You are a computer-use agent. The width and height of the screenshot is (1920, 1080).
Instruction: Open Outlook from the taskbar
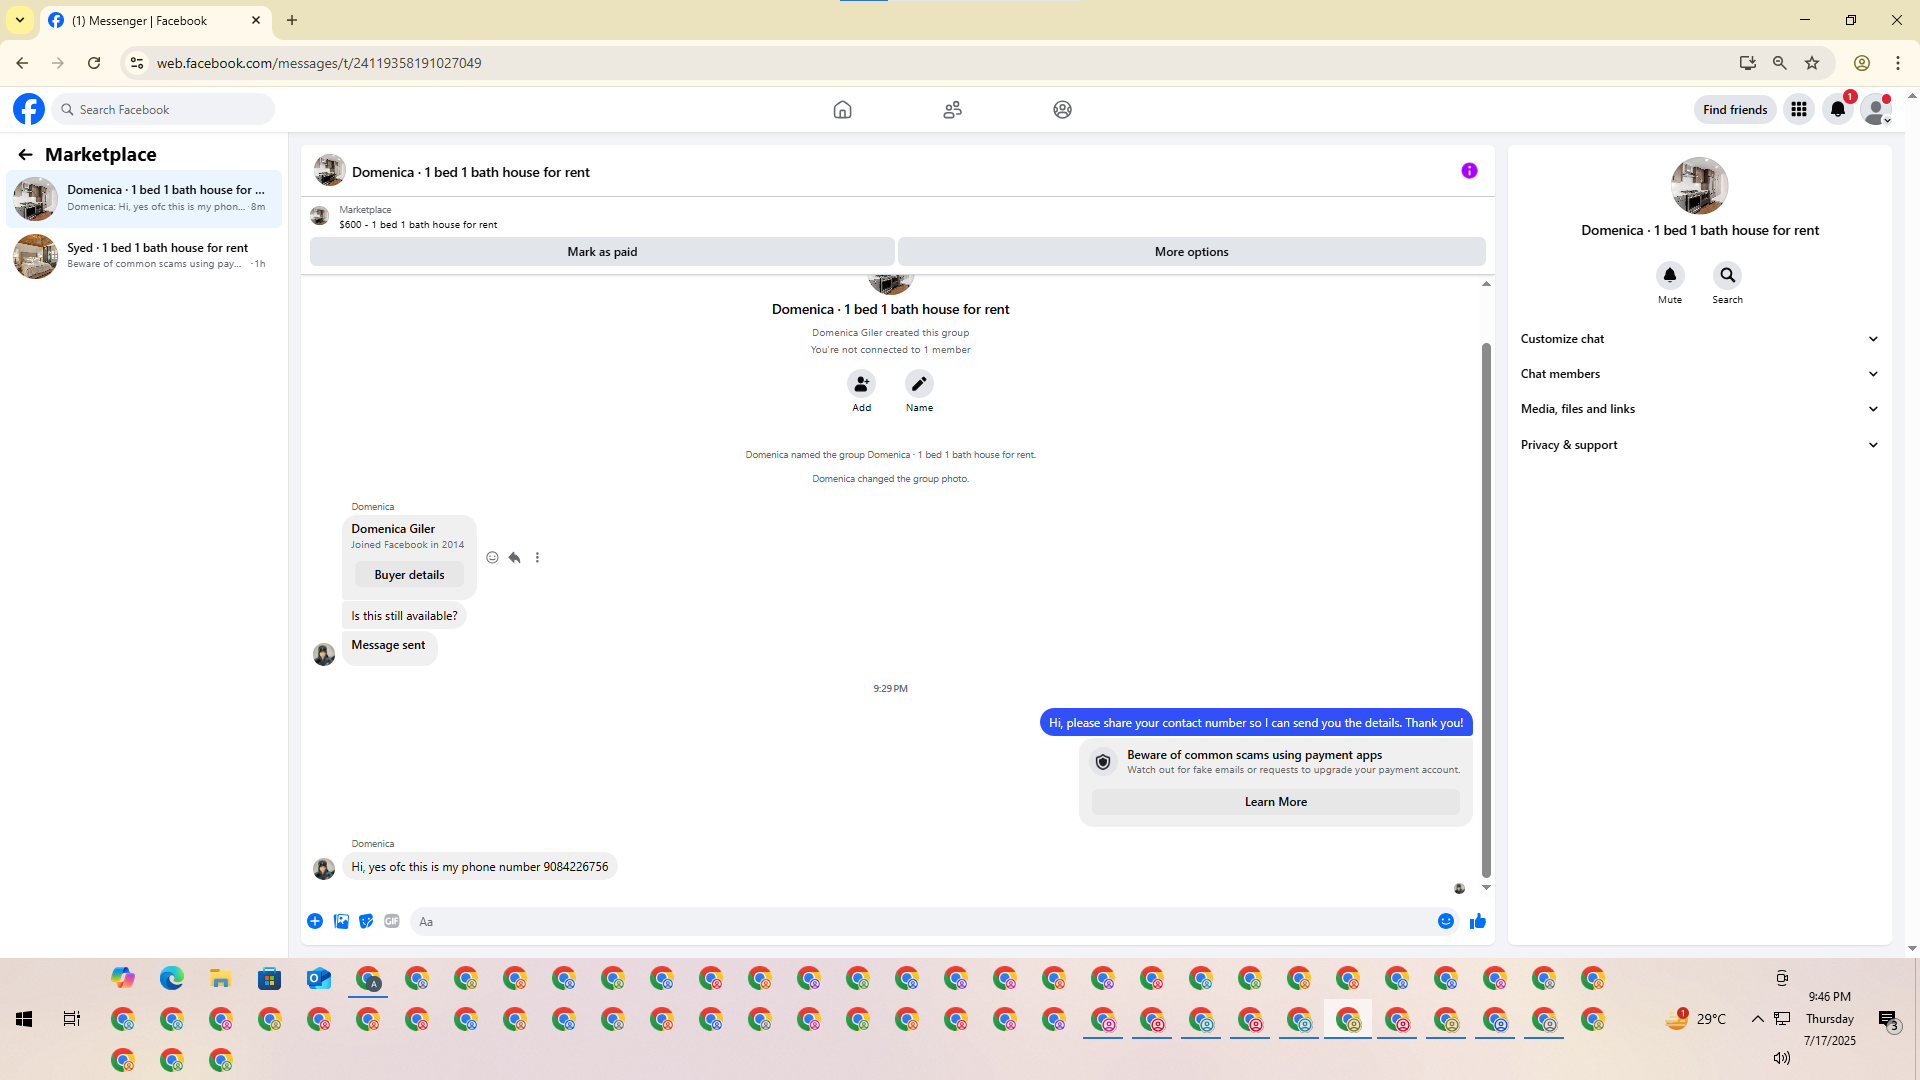click(319, 978)
